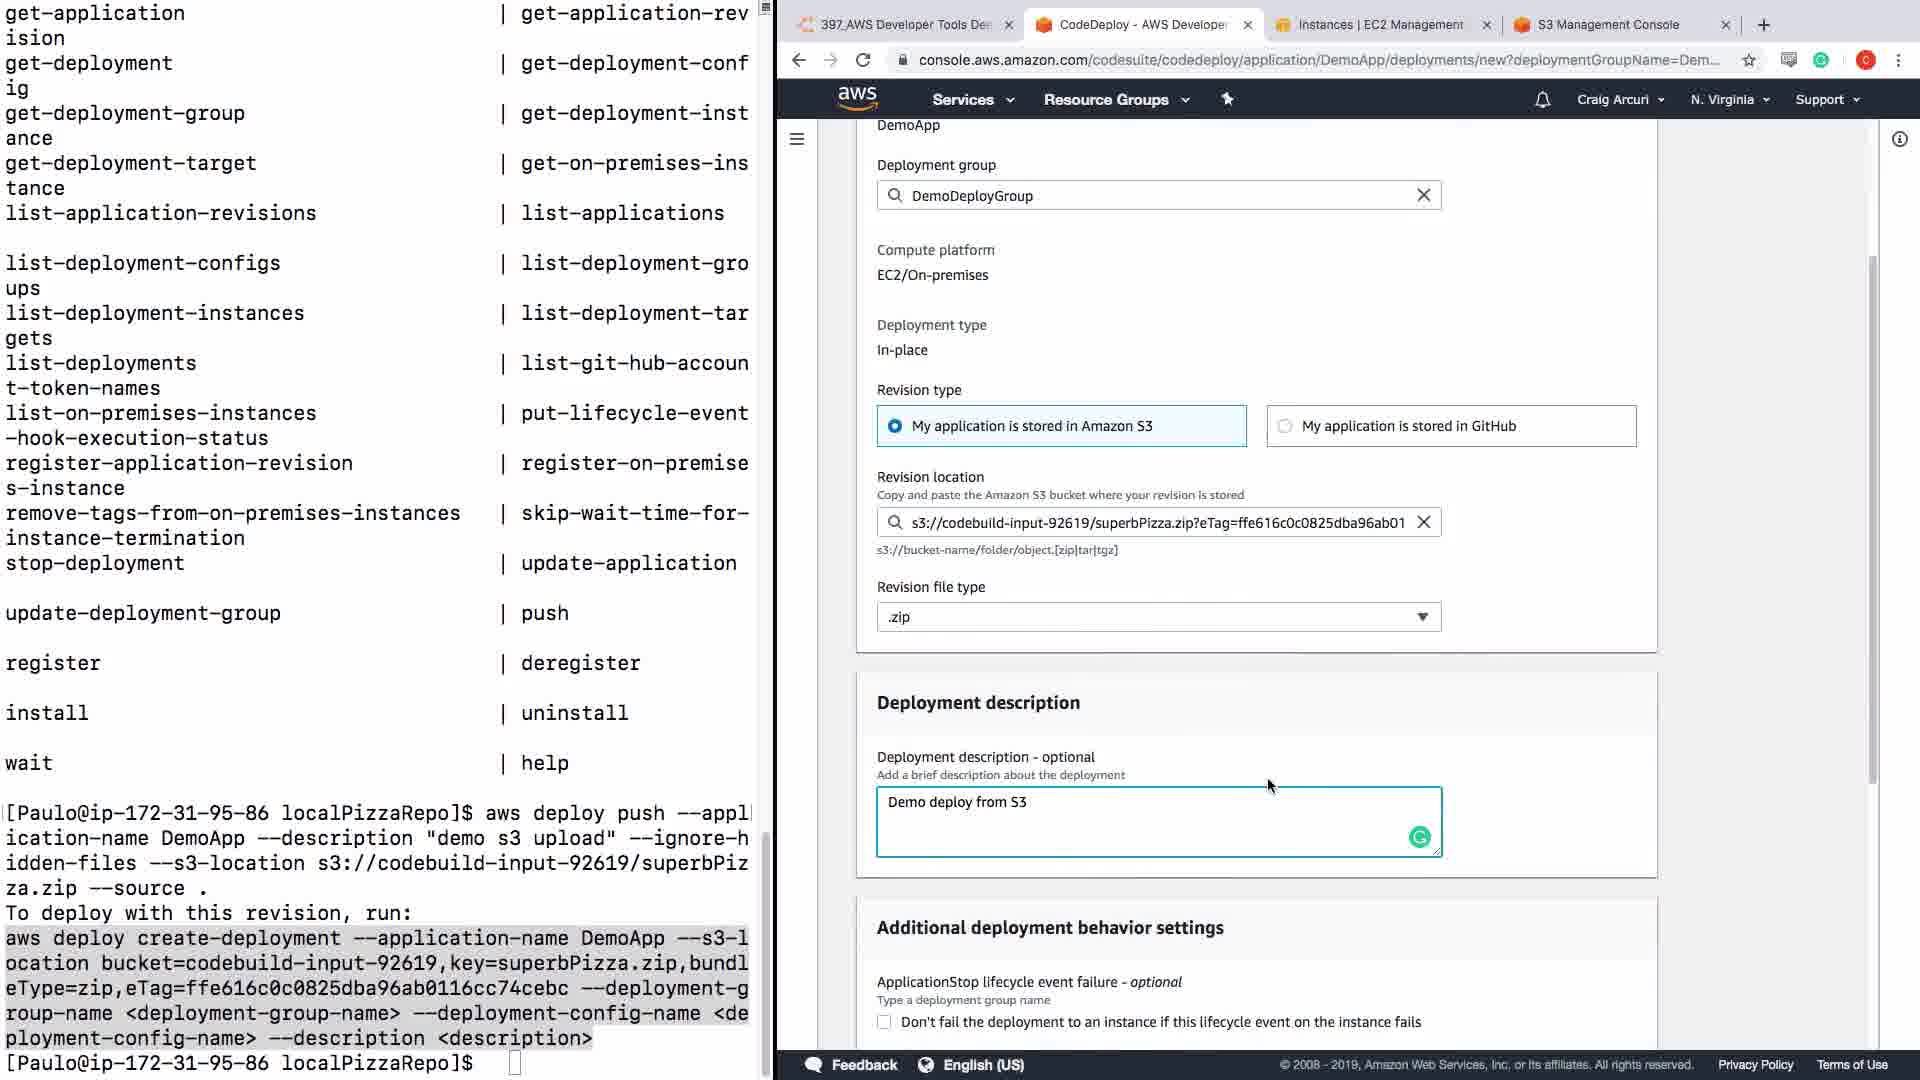Enable Don't fail the deployment checkbox
This screenshot has height=1080, width=1920.
[884, 1022]
